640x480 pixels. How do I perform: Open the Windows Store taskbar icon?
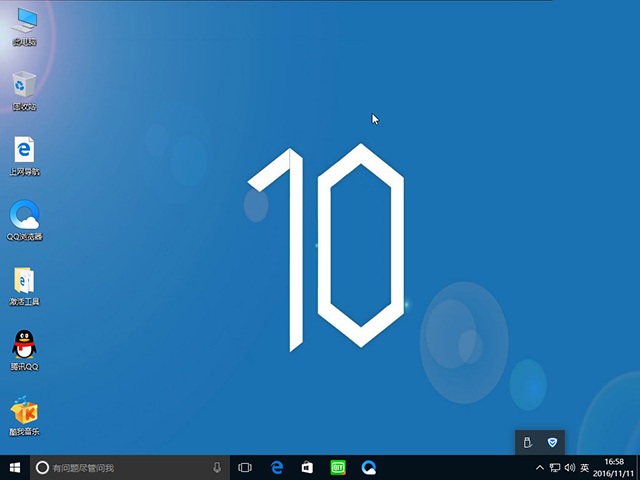pyautogui.click(x=308, y=467)
